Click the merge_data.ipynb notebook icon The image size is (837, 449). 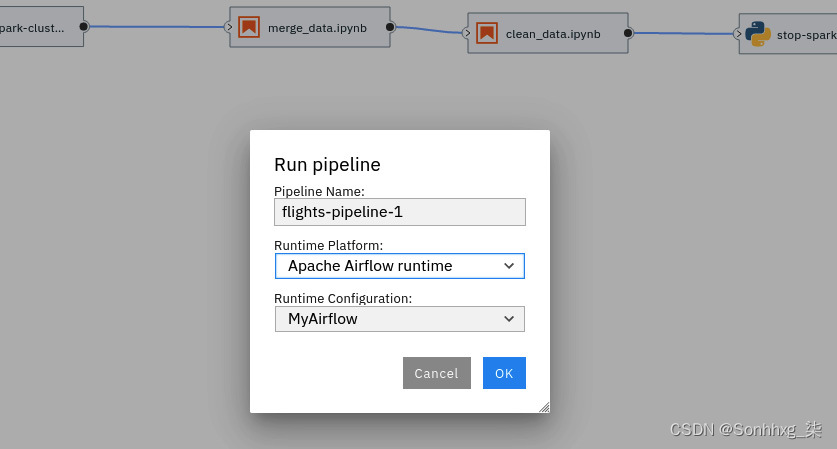pos(249,27)
